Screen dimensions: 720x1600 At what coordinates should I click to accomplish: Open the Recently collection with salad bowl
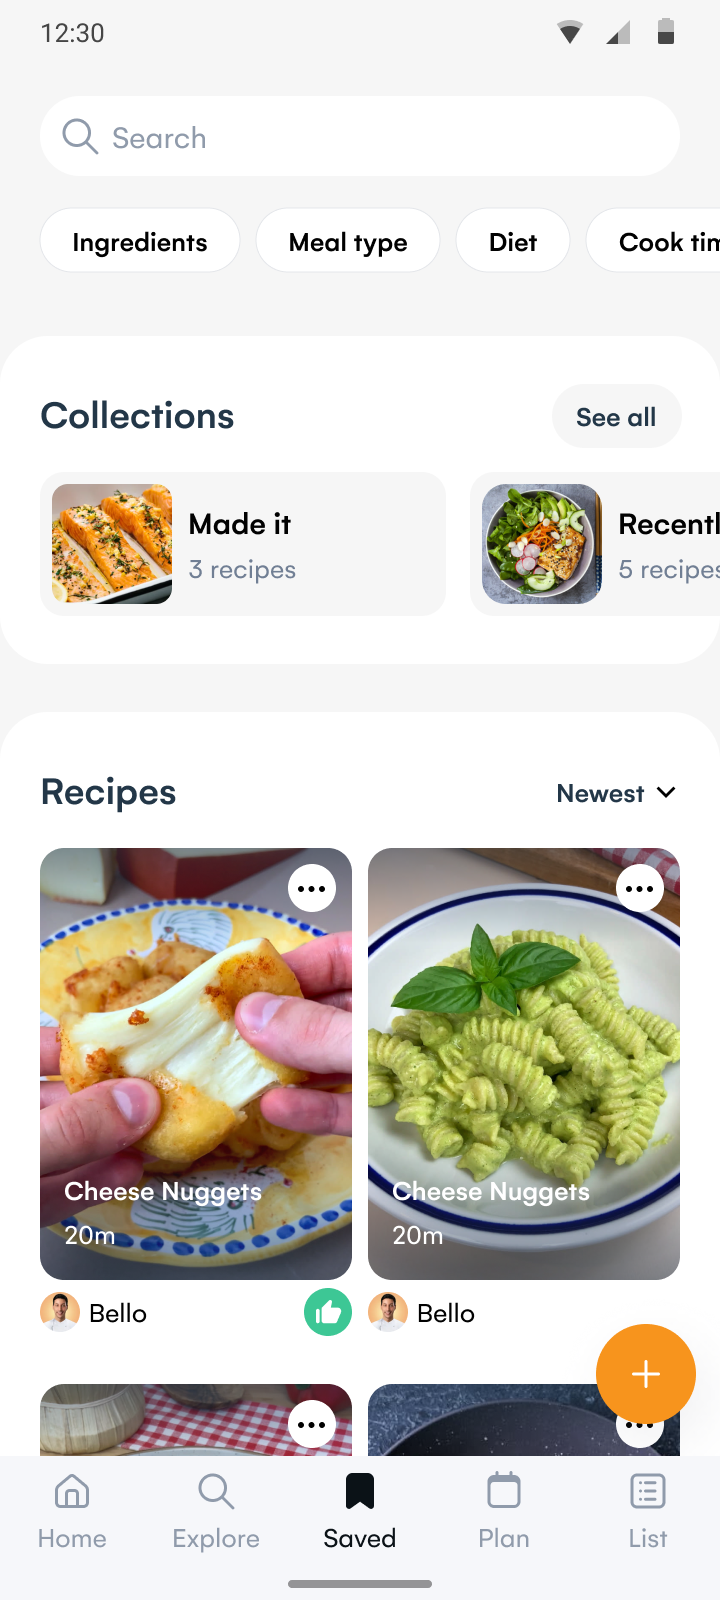(x=595, y=544)
